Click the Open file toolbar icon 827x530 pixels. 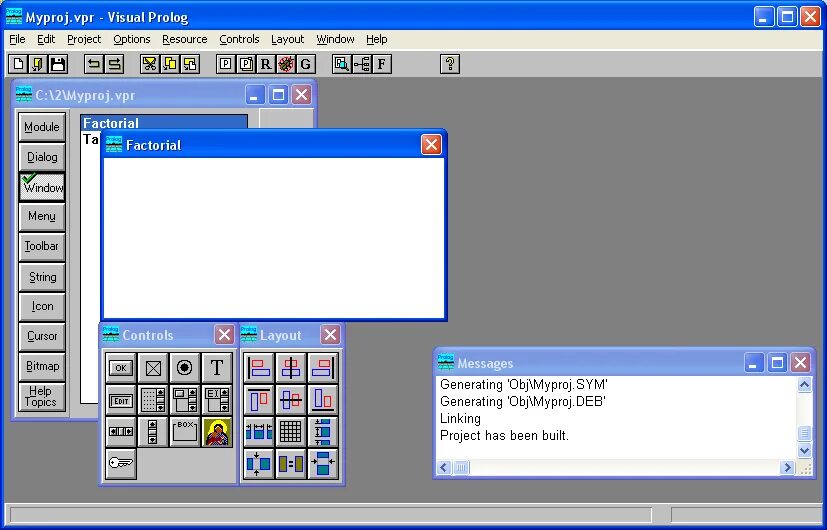pos(38,64)
